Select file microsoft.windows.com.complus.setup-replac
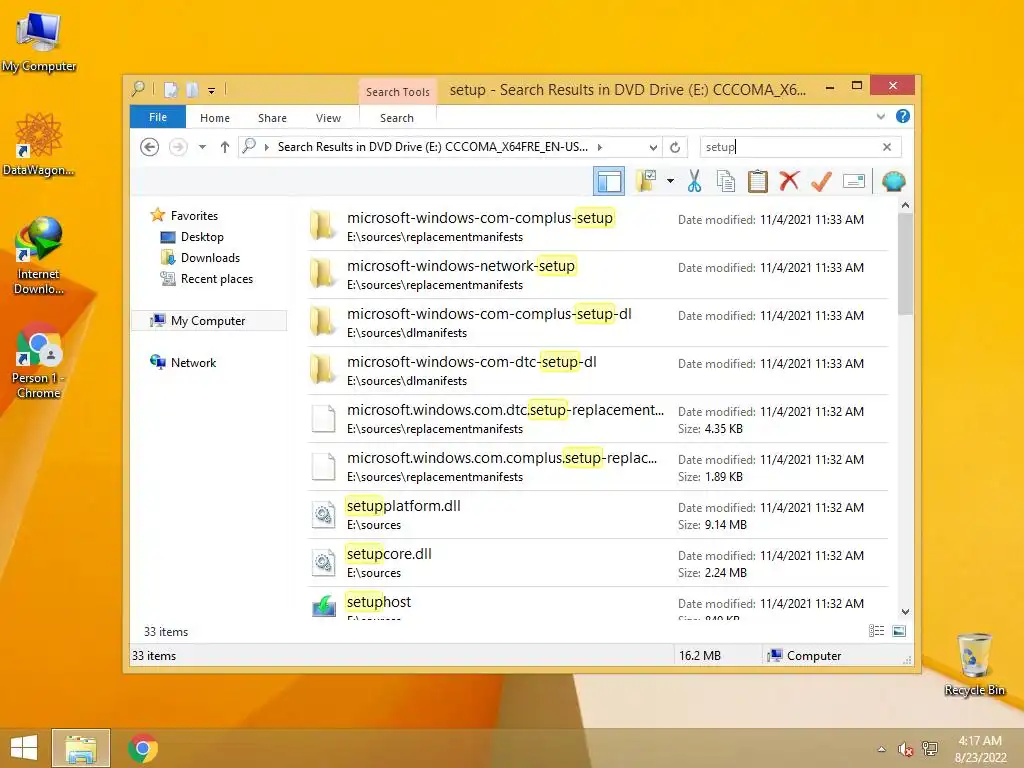Screen dimensions: 1024x768 click(x=598, y=466)
